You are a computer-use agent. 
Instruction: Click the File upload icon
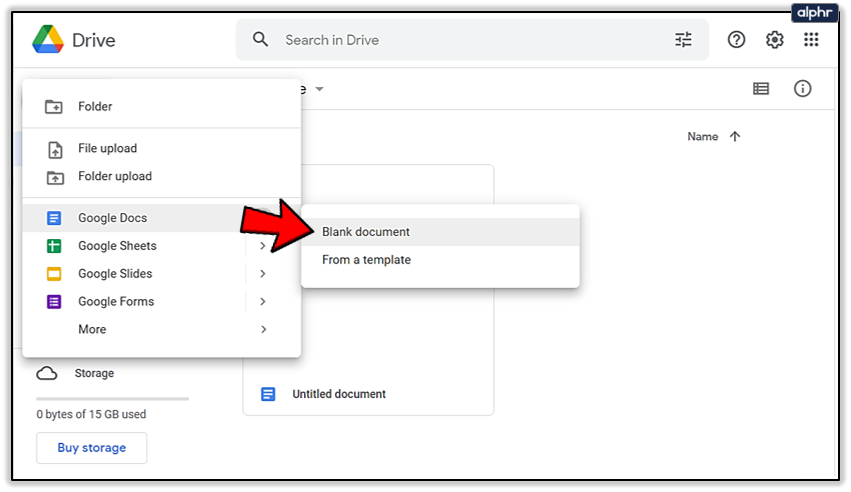55,149
